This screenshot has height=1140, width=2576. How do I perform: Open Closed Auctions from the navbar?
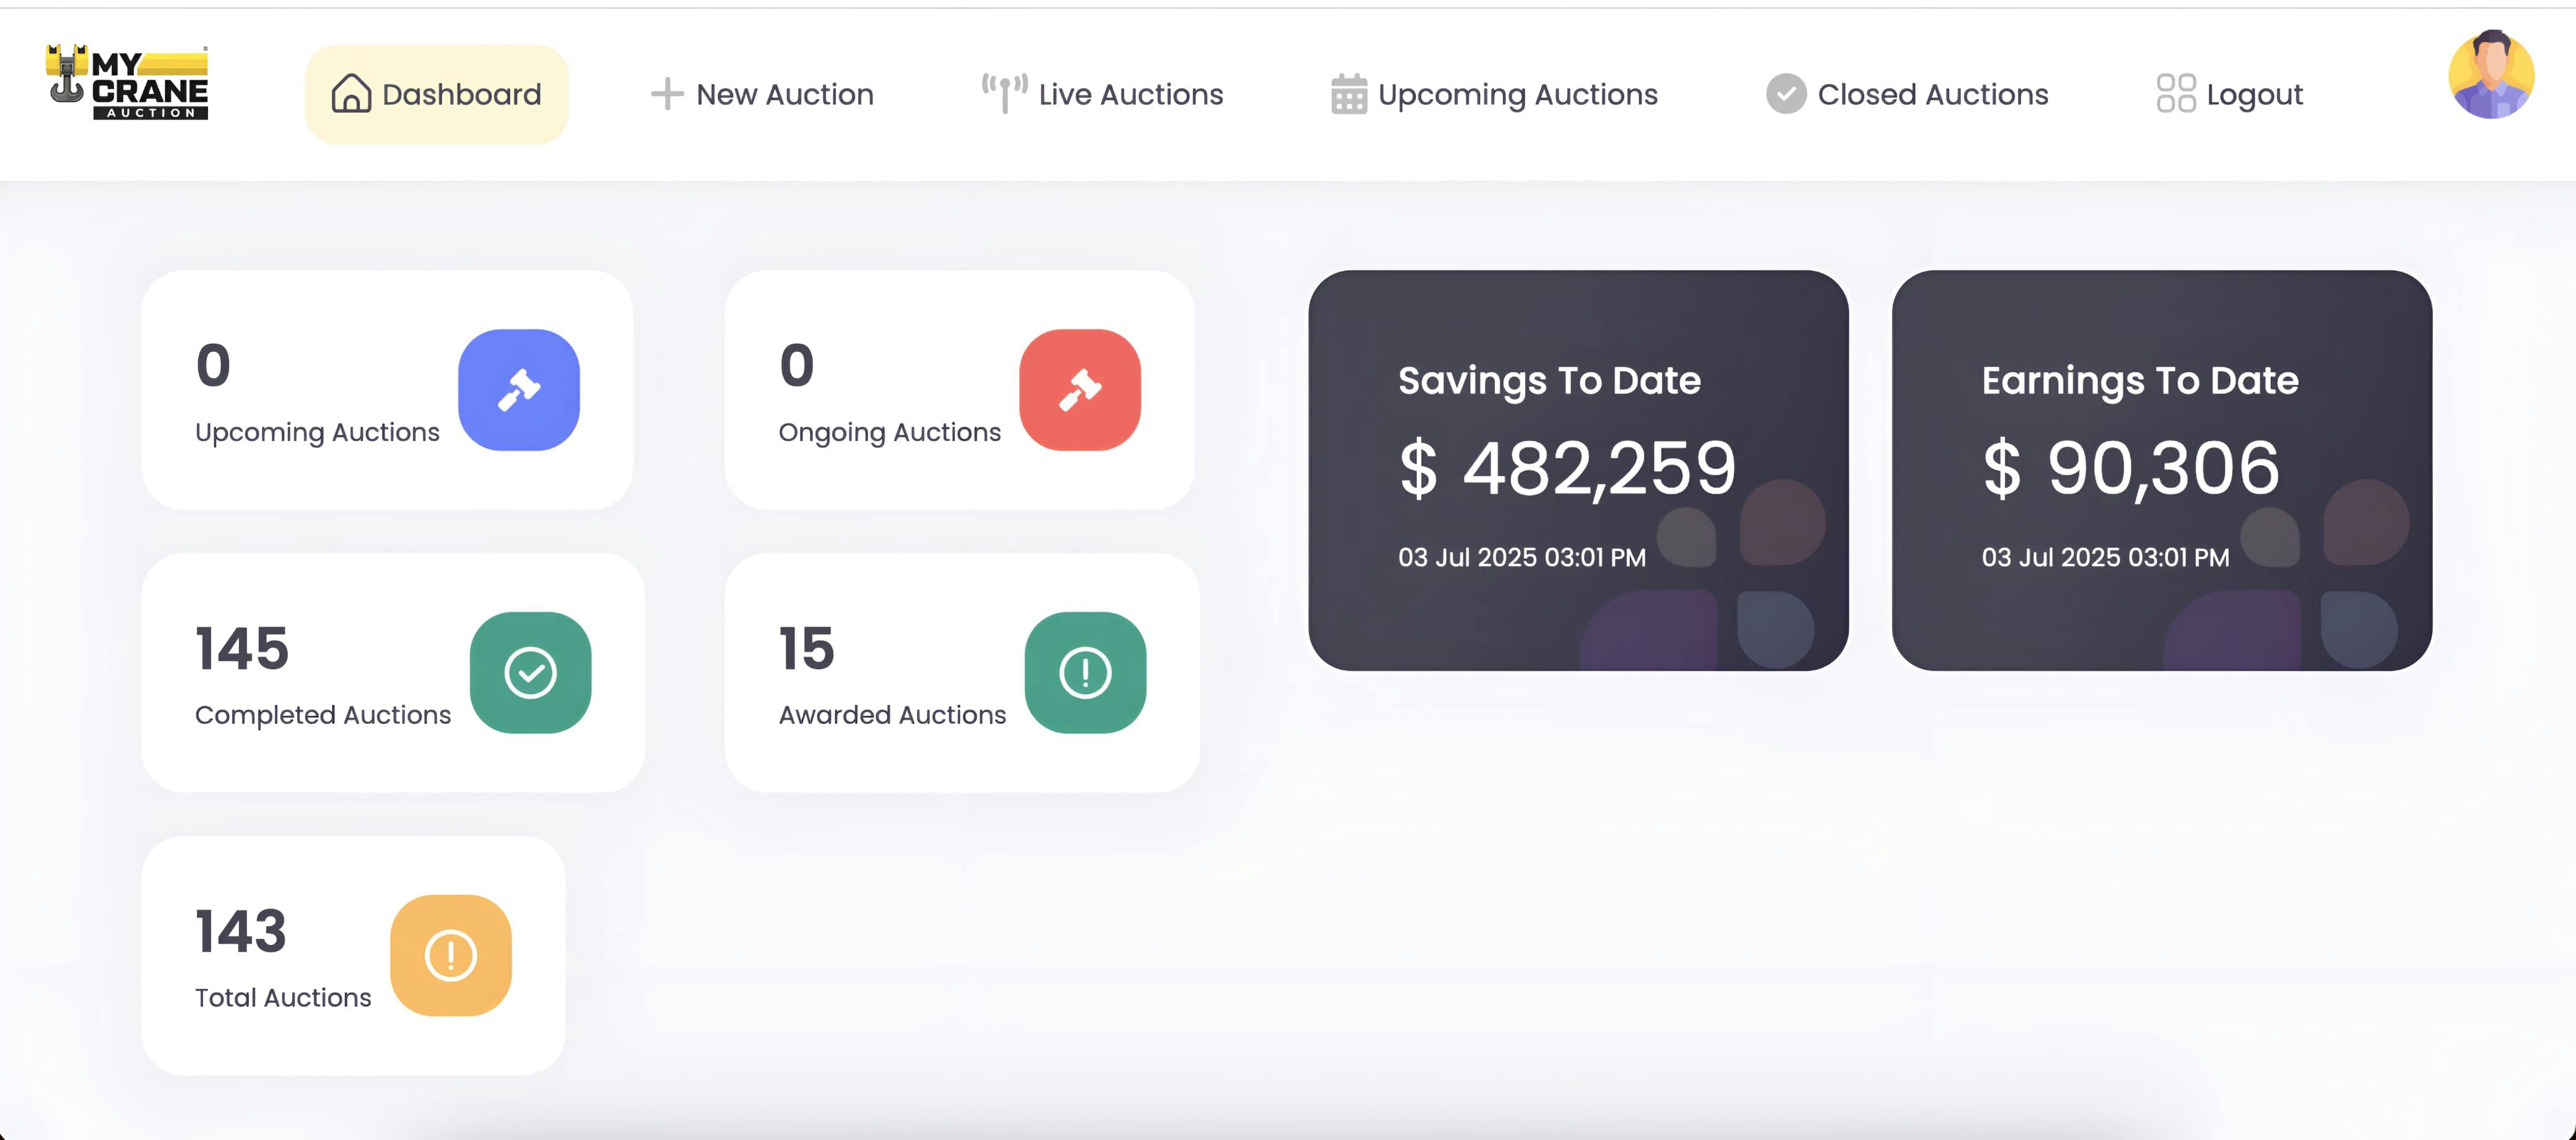coord(1932,94)
